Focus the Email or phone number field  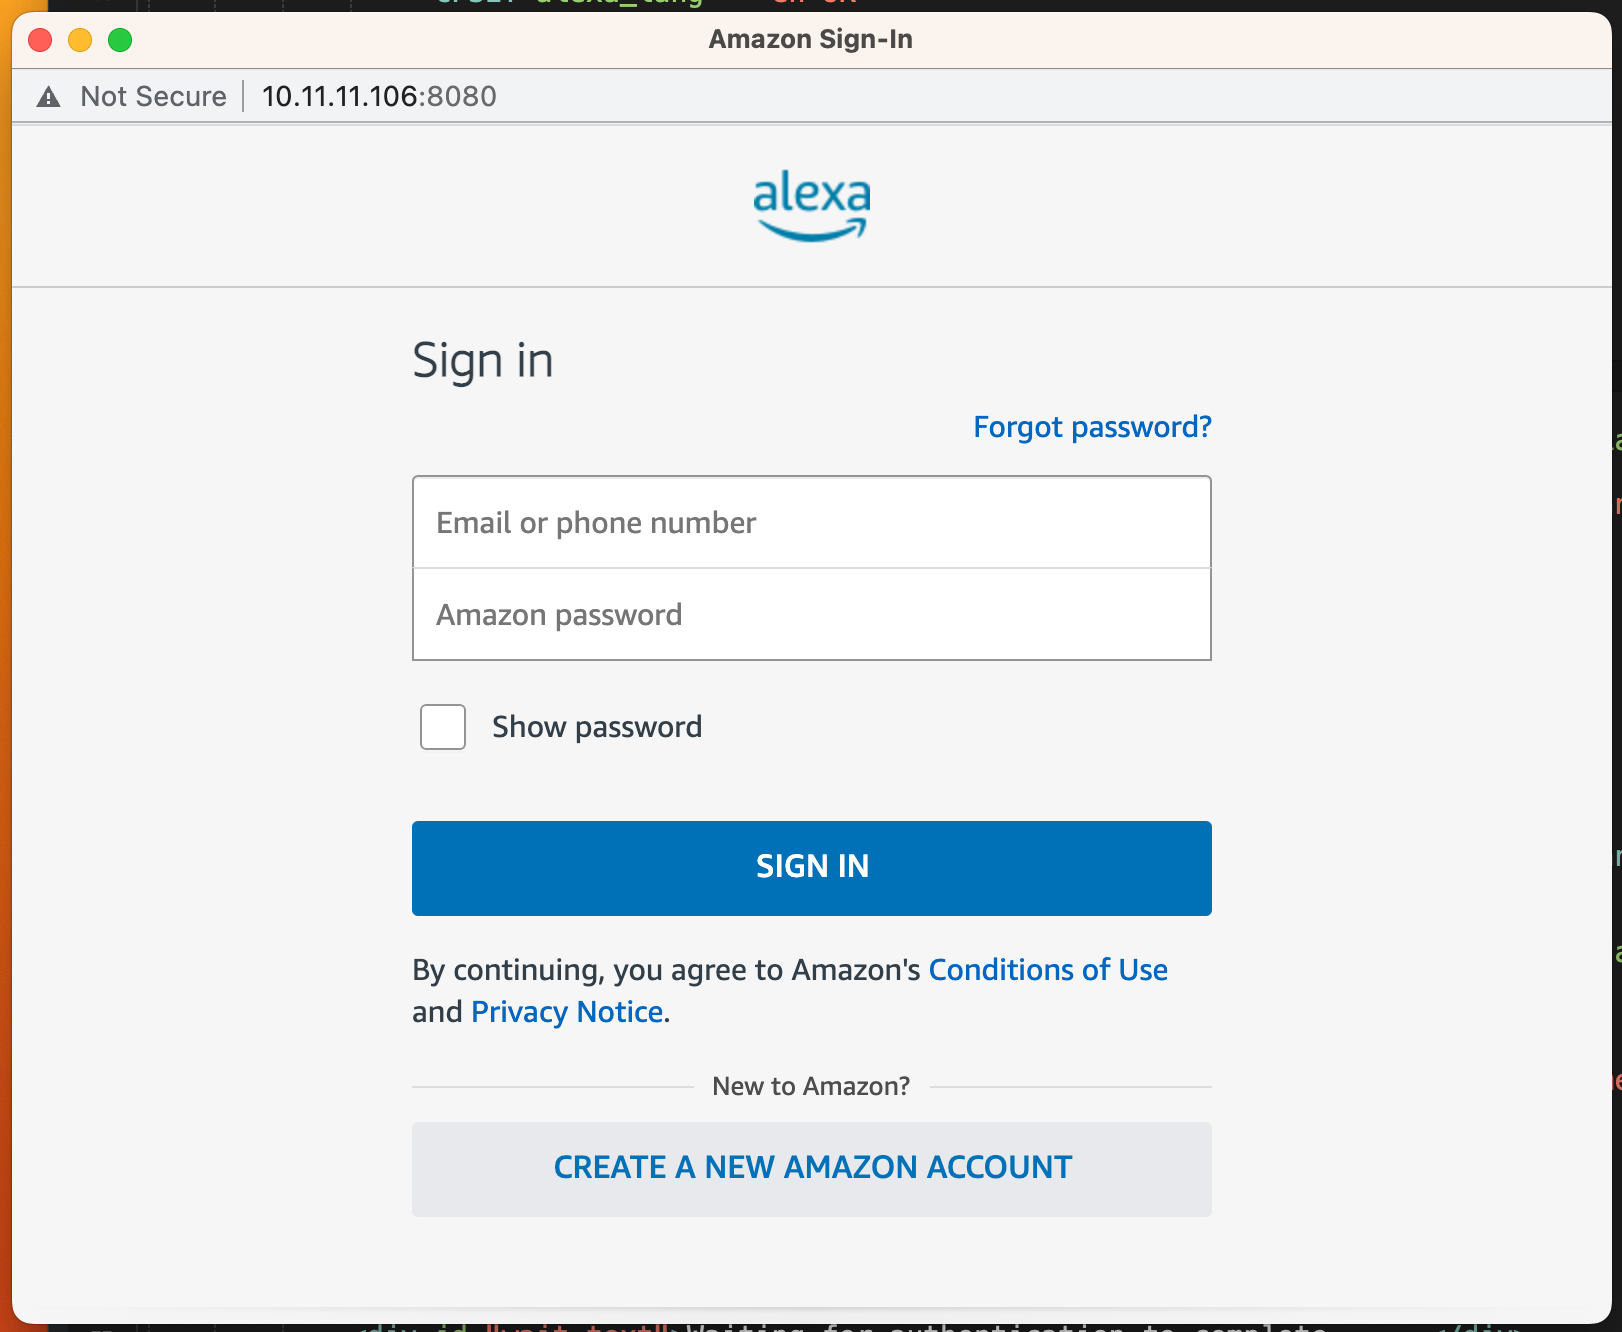click(811, 523)
